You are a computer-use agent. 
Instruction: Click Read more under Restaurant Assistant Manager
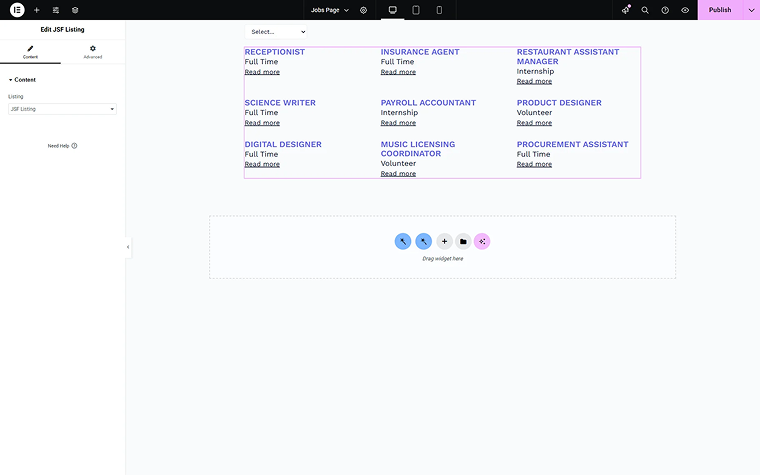pyautogui.click(x=534, y=81)
